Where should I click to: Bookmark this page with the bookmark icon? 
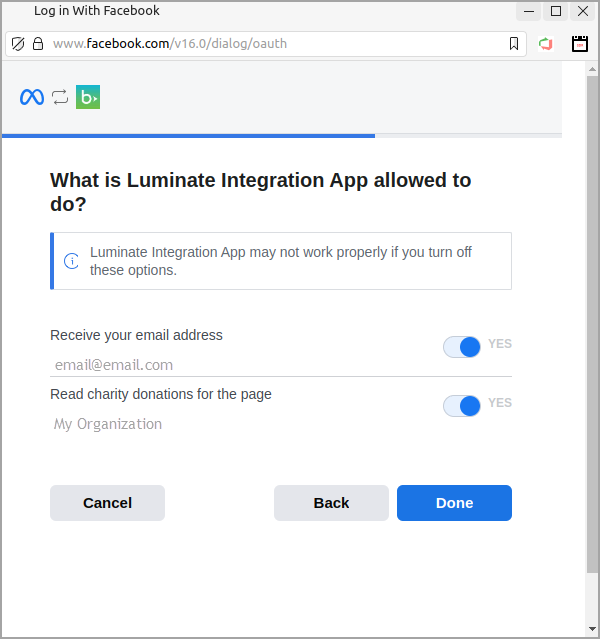pyautogui.click(x=514, y=44)
